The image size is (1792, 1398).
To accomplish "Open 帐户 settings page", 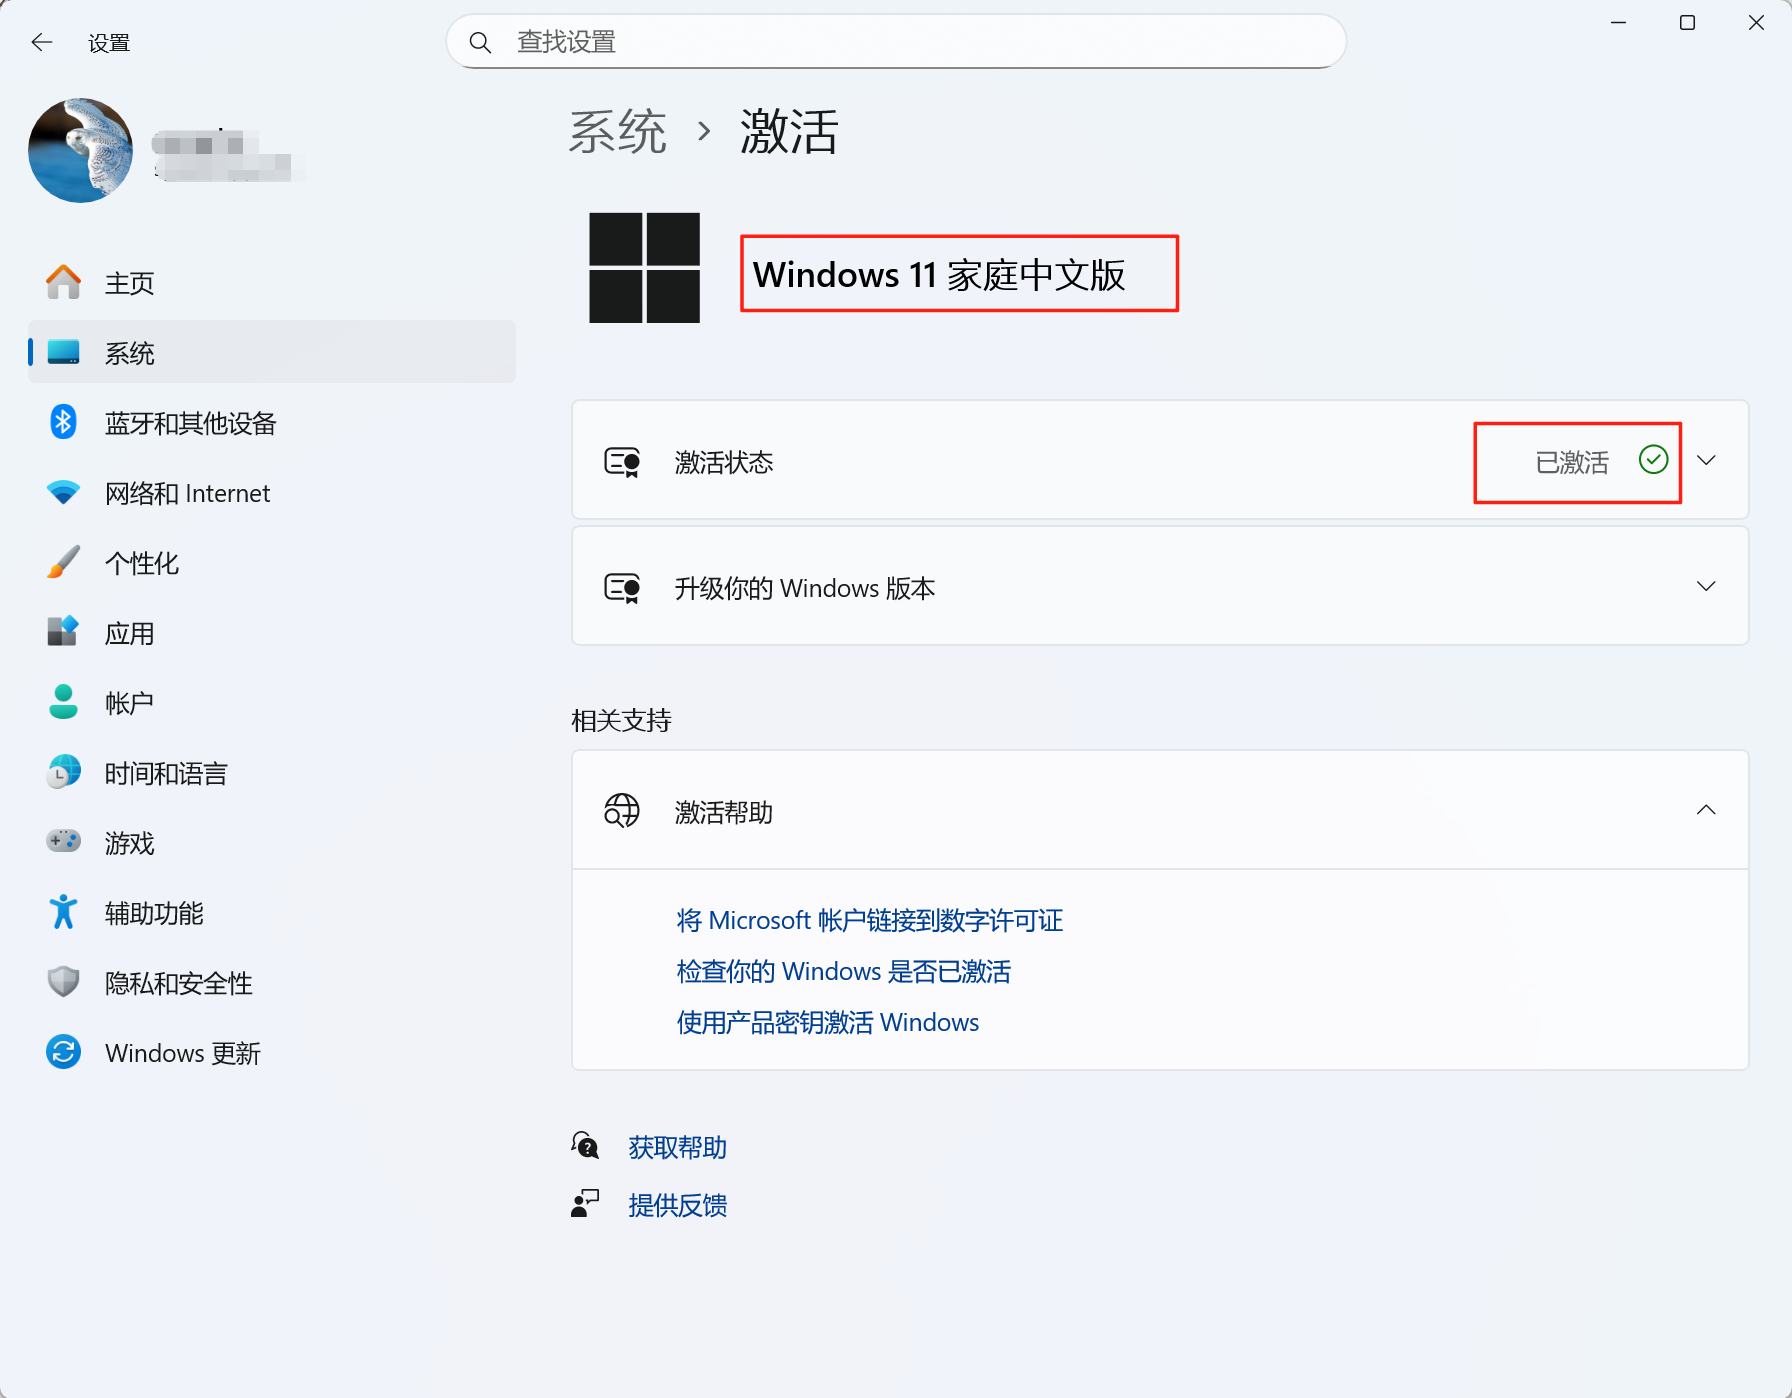I will [272, 702].
